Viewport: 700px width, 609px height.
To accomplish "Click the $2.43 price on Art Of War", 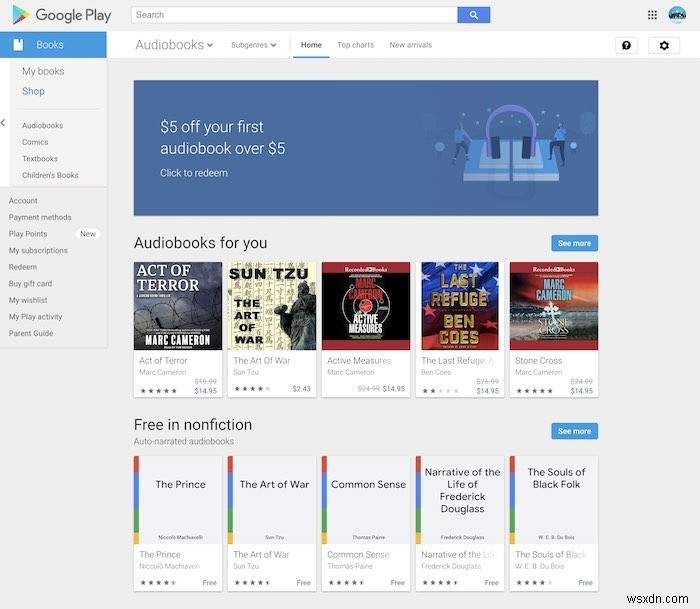I will point(301,388).
